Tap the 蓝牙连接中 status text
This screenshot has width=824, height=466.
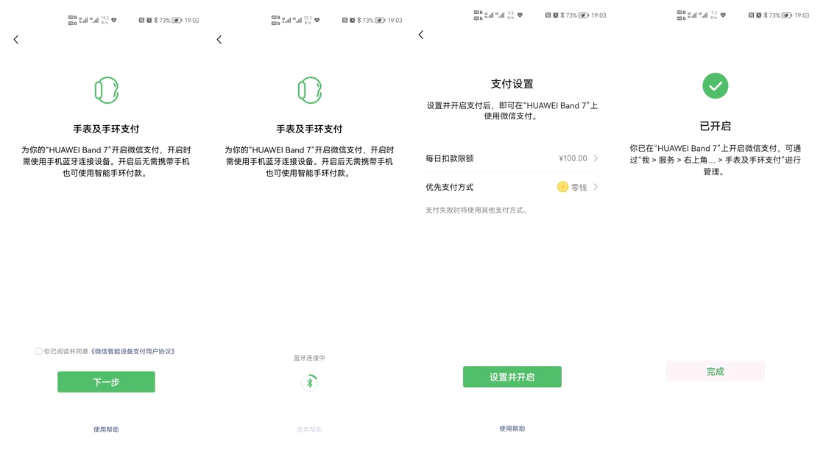pyautogui.click(x=310, y=358)
